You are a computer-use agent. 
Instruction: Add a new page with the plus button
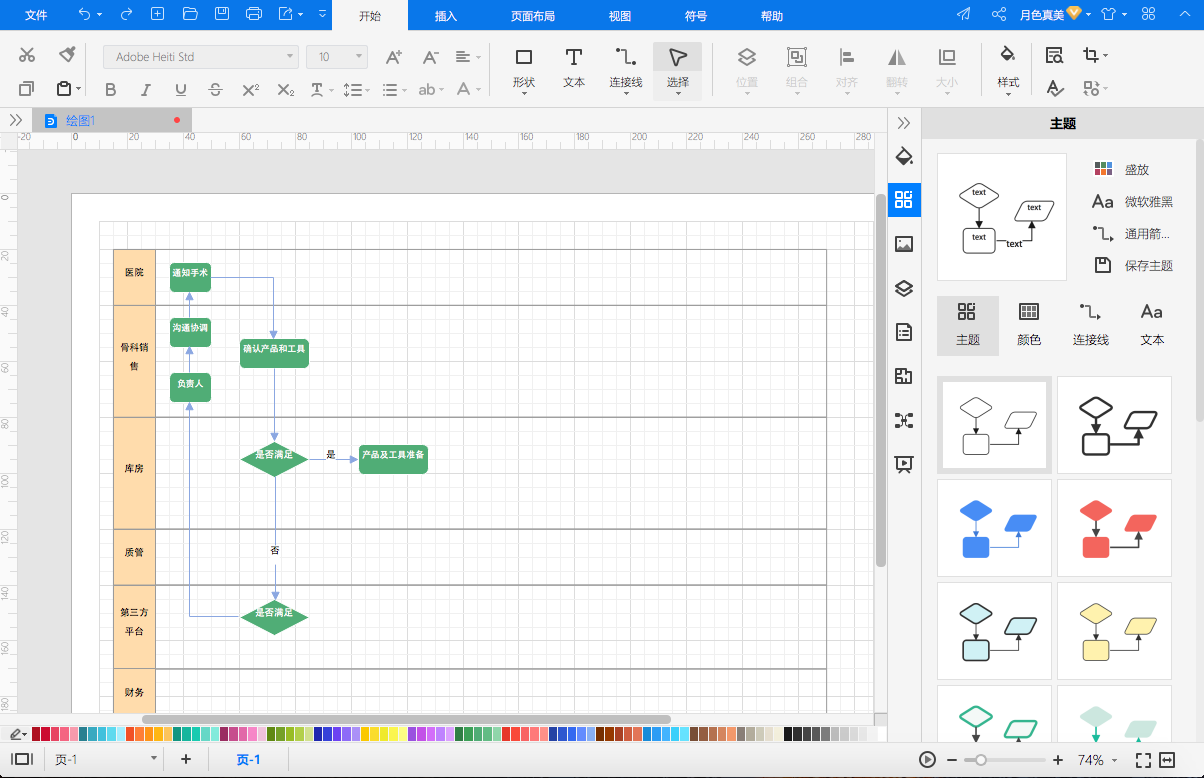point(185,760)
